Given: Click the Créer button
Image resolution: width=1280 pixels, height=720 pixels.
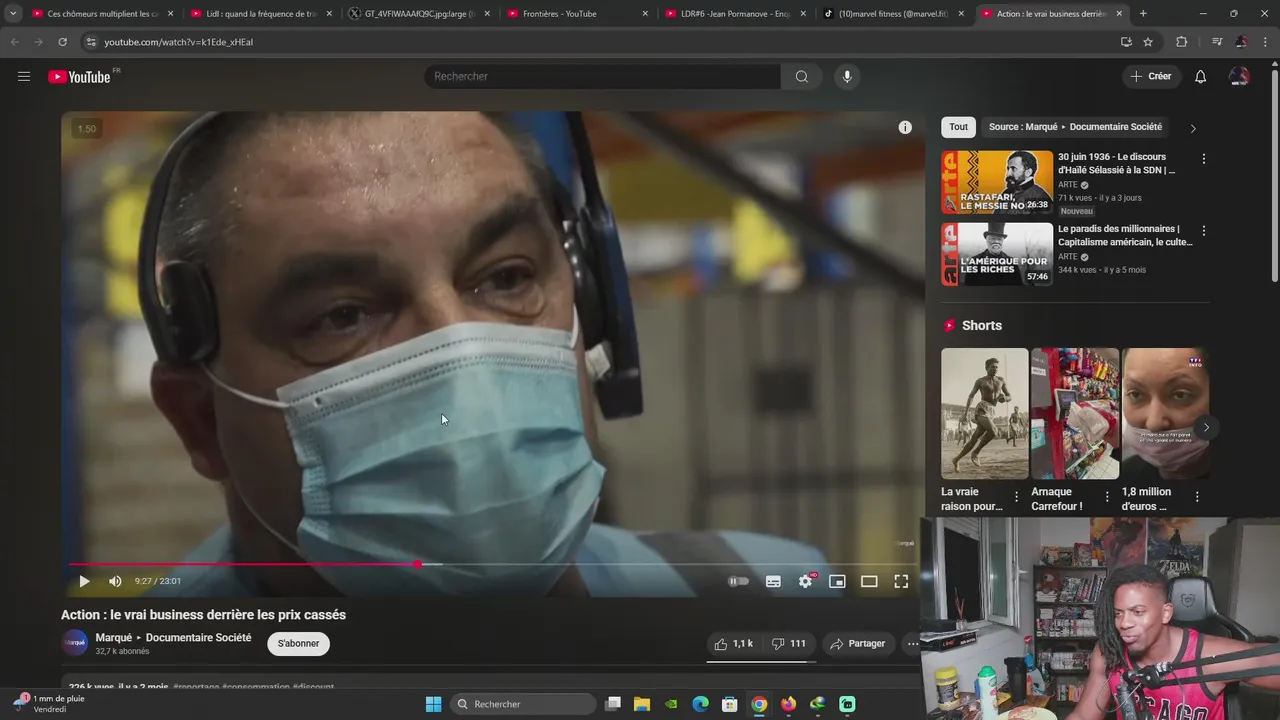Looking at the screenshot, I should [x=1150, y=76].
